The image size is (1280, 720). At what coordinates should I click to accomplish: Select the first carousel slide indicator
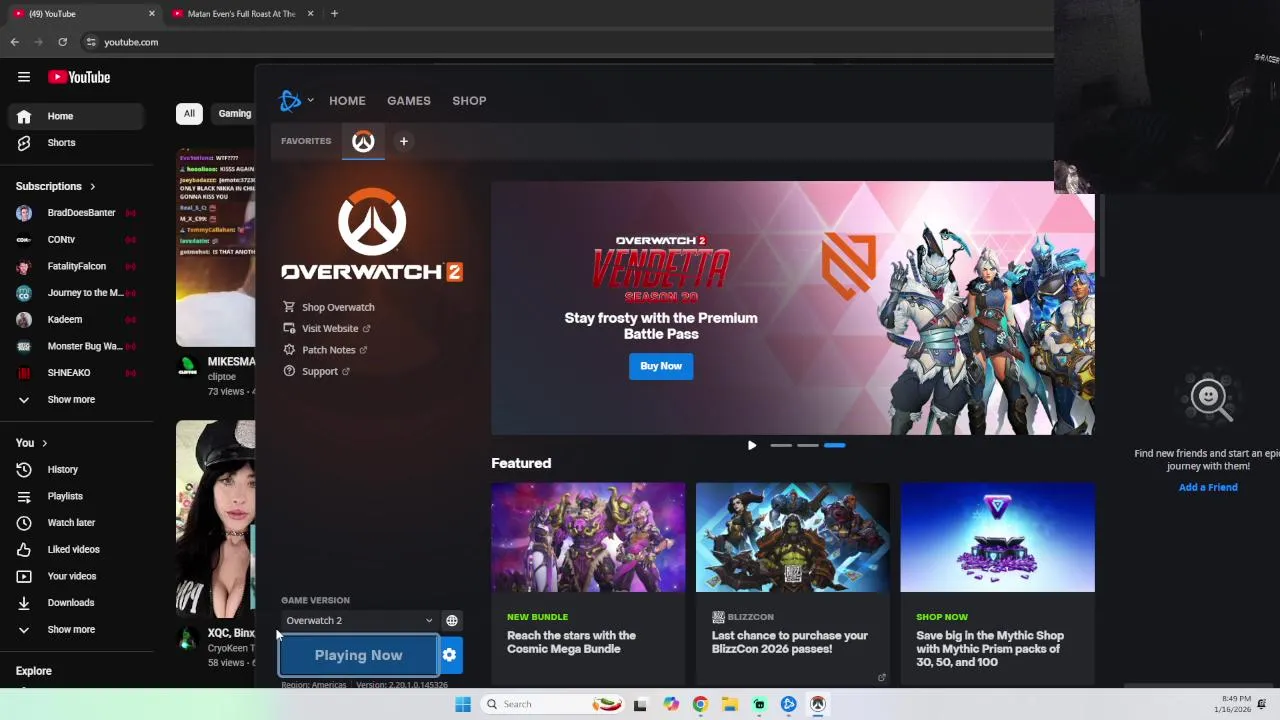tap(781, 445)
